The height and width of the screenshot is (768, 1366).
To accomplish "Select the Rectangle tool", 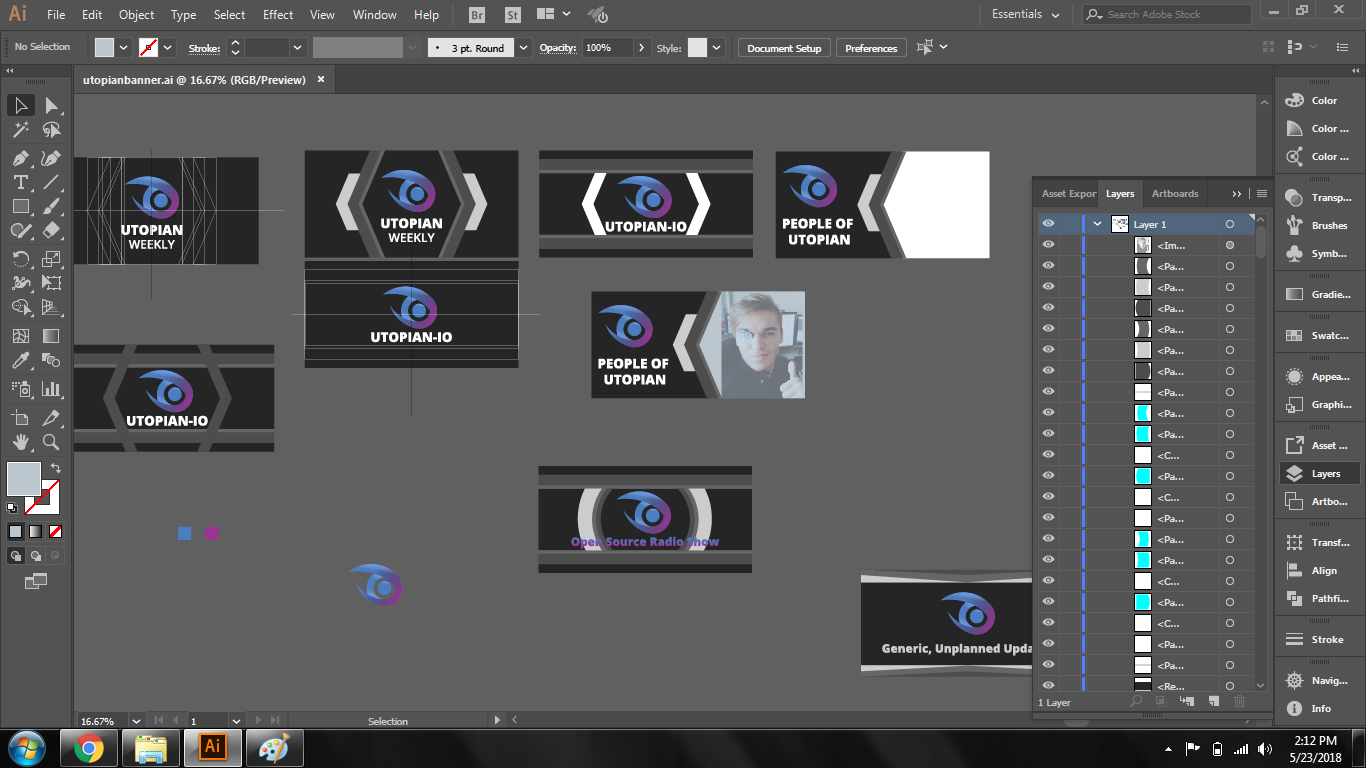I will pos(21,206).
